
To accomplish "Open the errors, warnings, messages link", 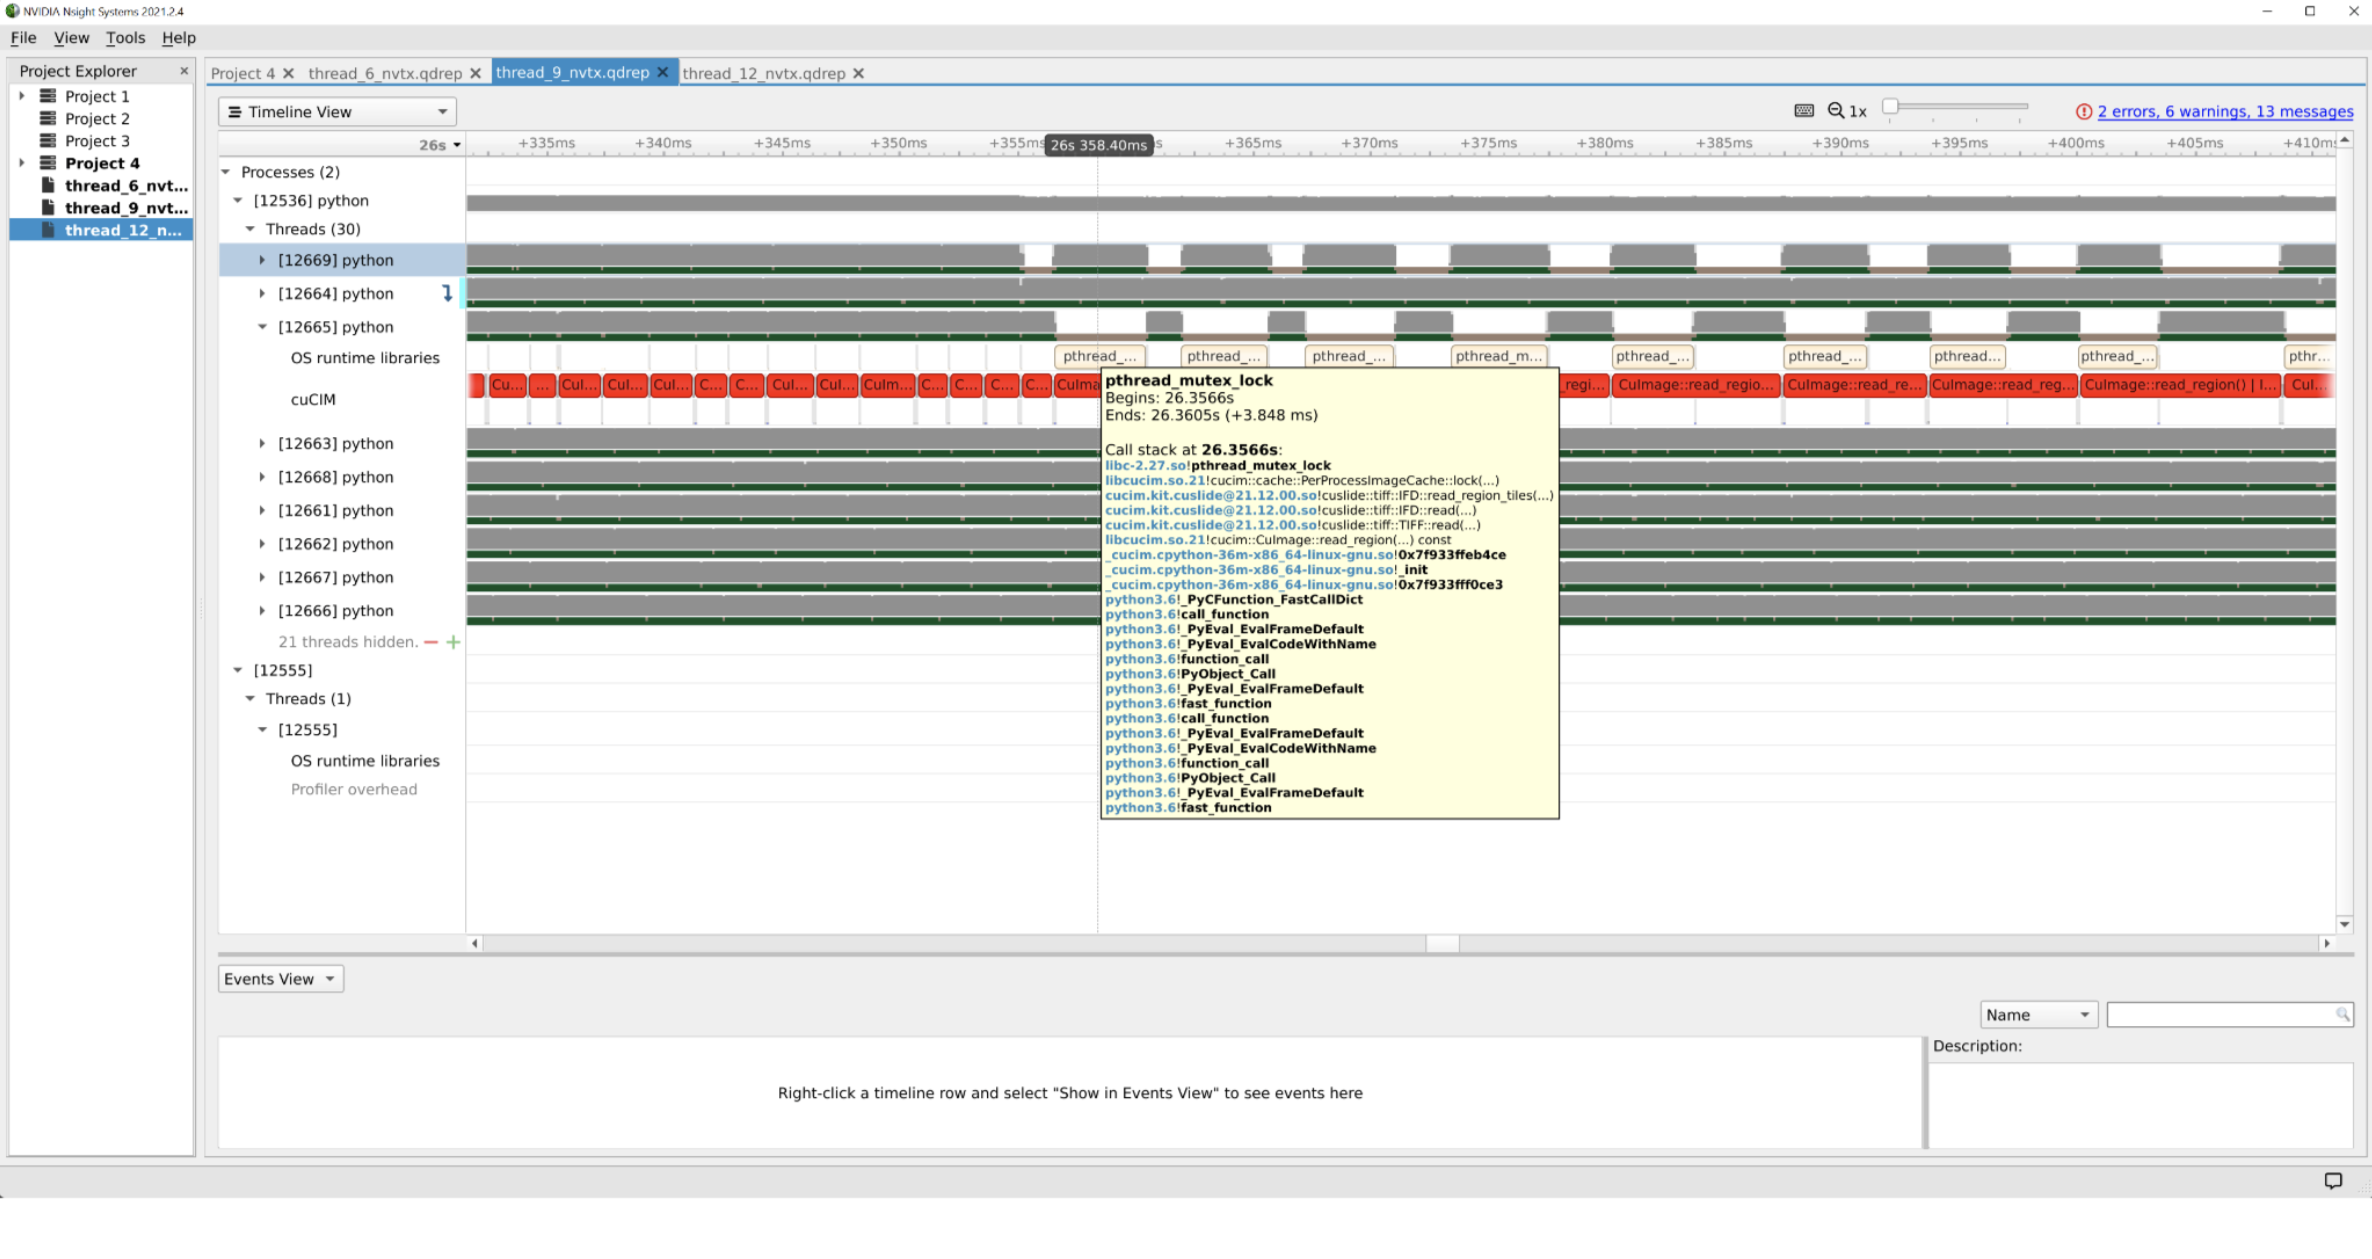I will (2225, 112).
